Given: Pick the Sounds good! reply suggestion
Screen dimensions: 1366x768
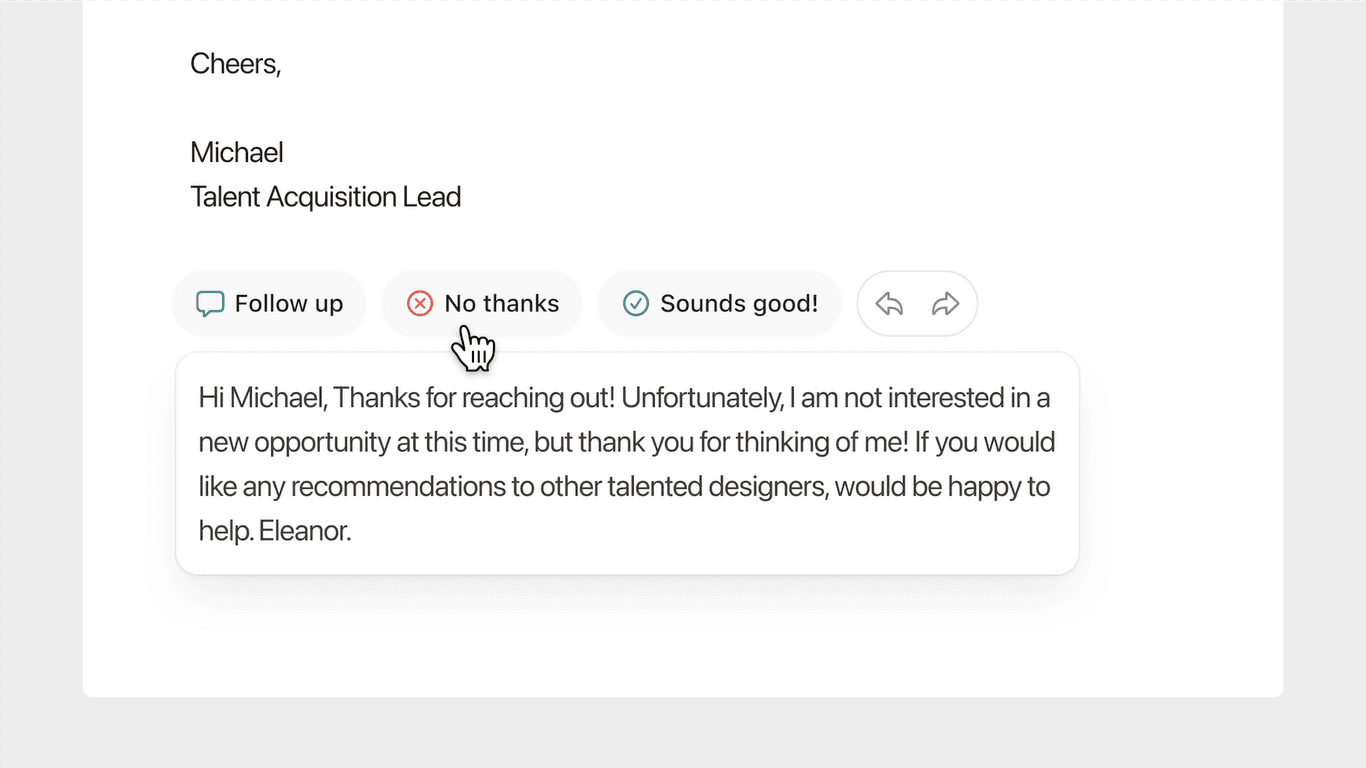Looking at the screenshot, I should 719,303.
